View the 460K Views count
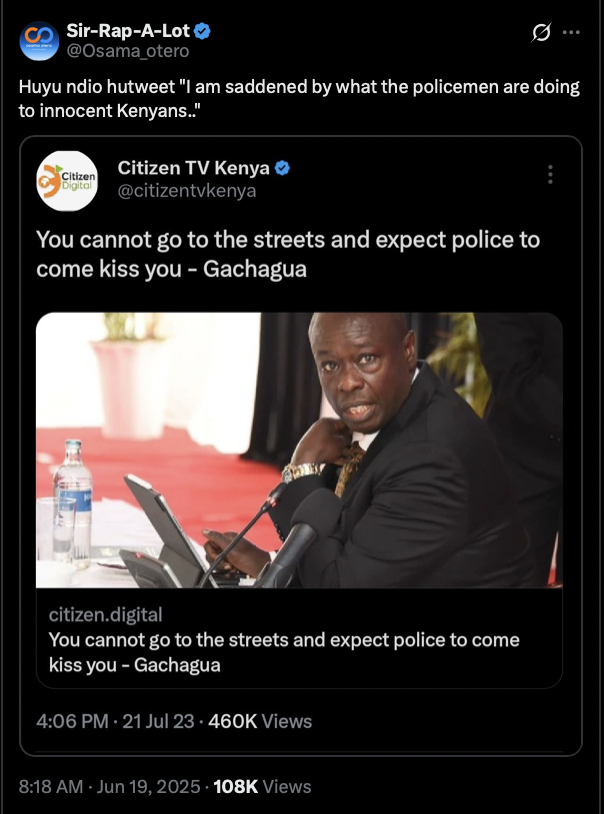 (260, 721)
